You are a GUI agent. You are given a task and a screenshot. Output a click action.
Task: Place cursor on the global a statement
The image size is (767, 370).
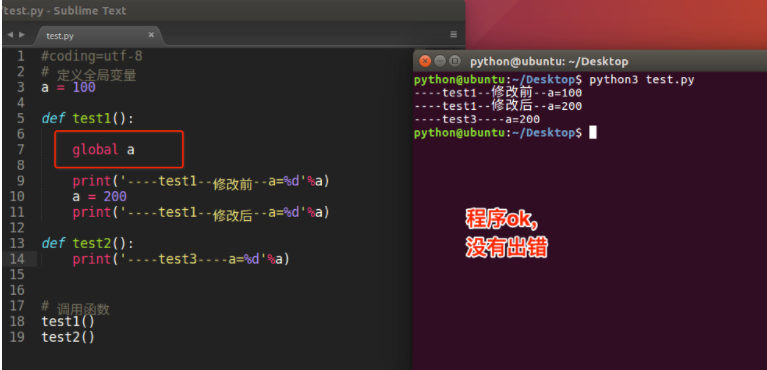pyautogui.click(x=103, y=150)
